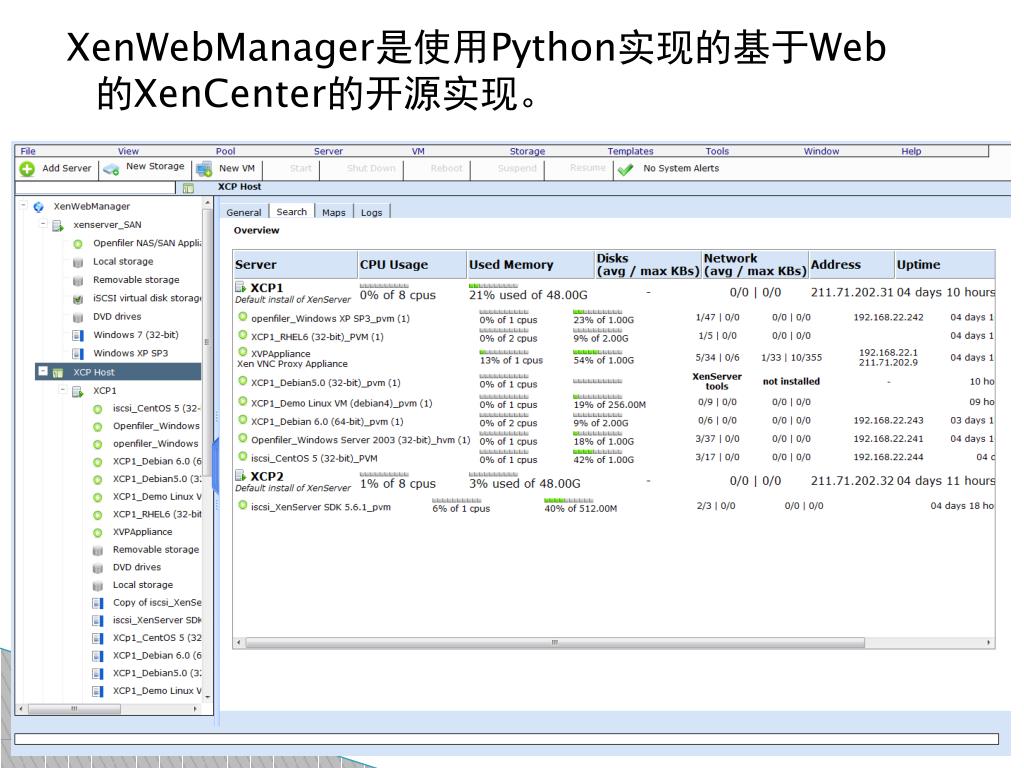
Task: Switch to the Logs tab
Action: coord(372,212)
